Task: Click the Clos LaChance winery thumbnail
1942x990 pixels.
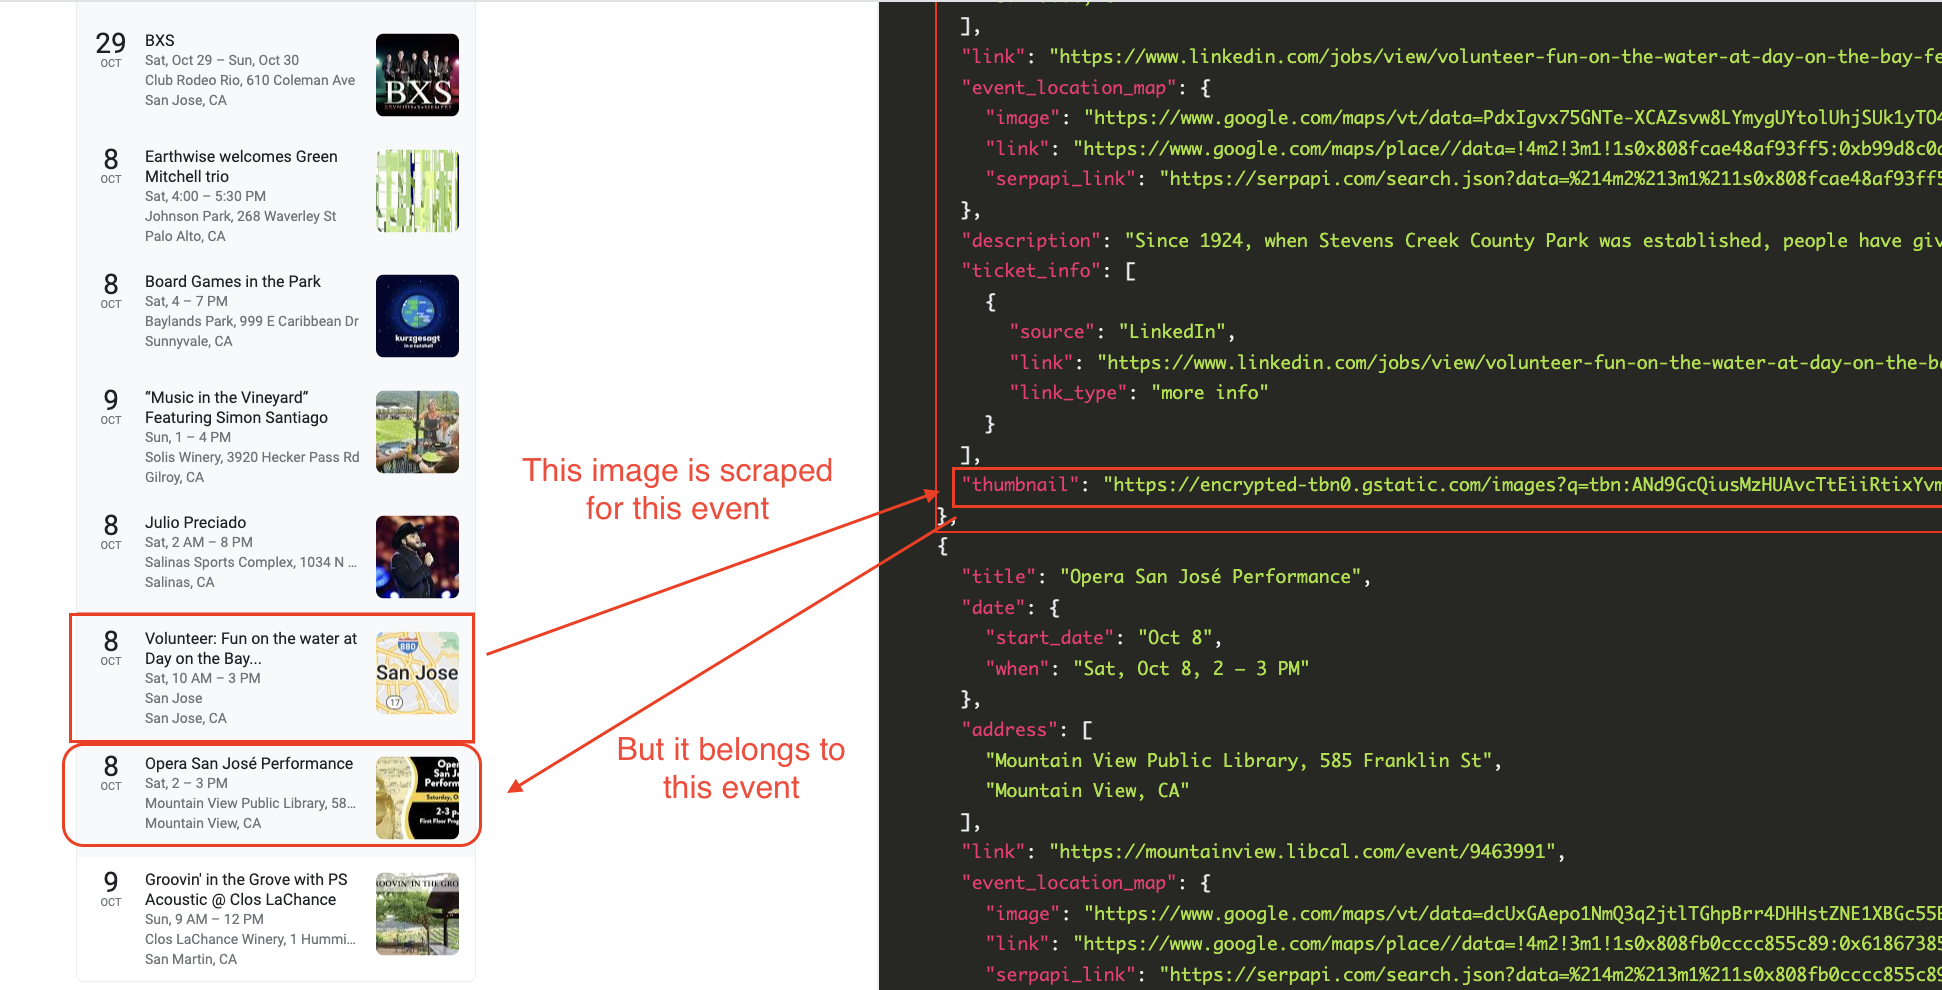Action: click(417, 914)
